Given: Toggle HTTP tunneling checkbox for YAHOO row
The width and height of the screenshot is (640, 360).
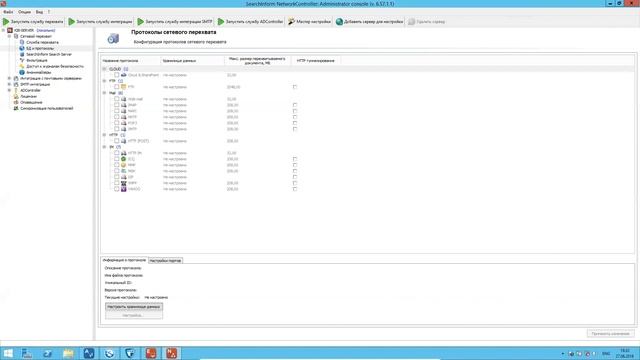Looking at the screenshot, I should point(295,189).
